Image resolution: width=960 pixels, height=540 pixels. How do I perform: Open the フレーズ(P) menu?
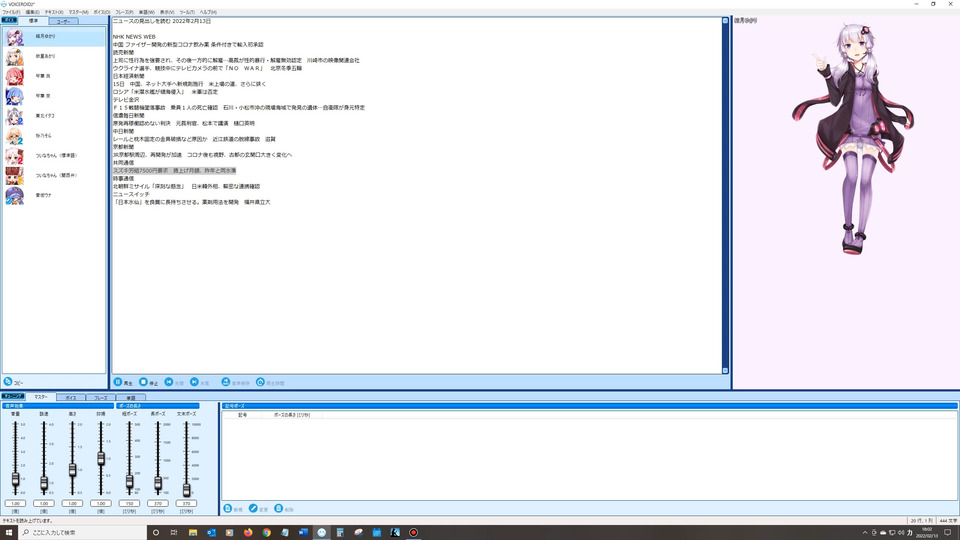[x=124, y=12]
